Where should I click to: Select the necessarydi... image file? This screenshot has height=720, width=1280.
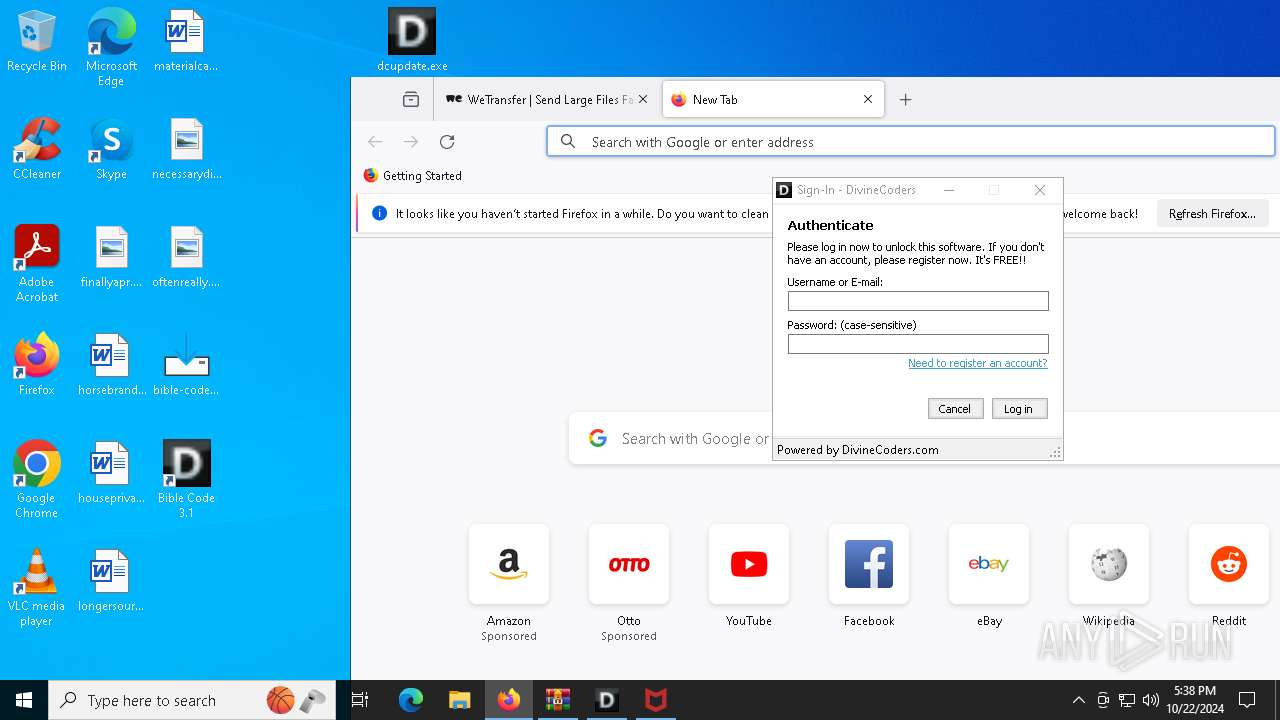[x=186, y=149]
